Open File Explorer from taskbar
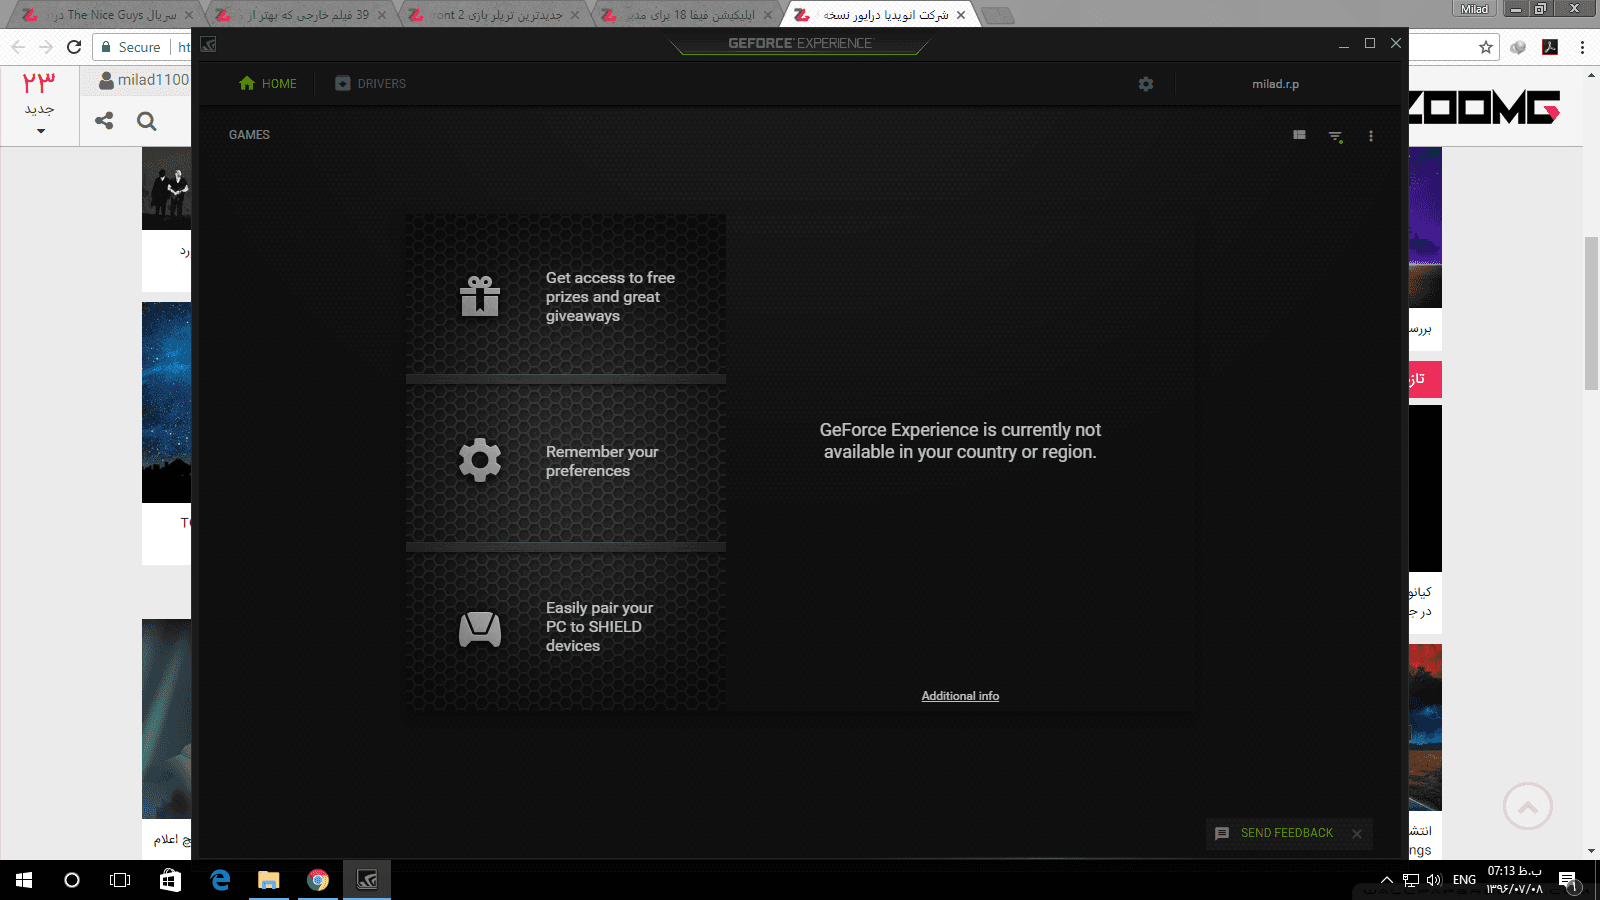The image size is (1600, 900). click(x=268, y=880)
